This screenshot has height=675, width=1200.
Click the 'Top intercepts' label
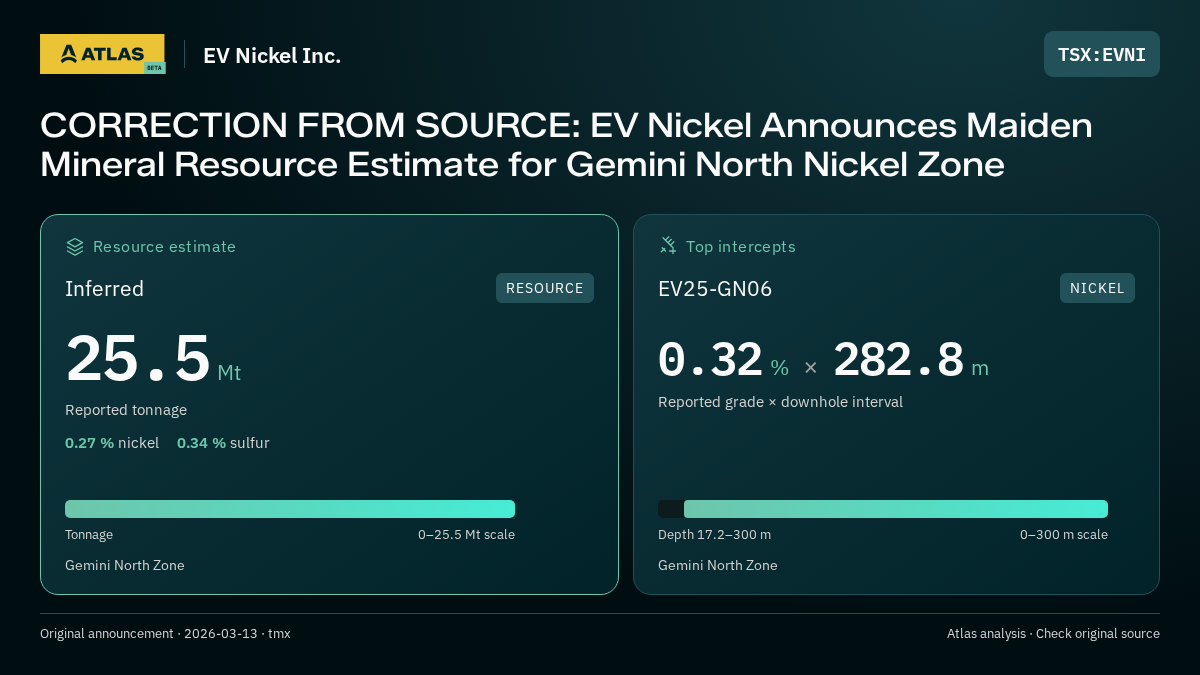pyautogui.click(x=741, y=246)
